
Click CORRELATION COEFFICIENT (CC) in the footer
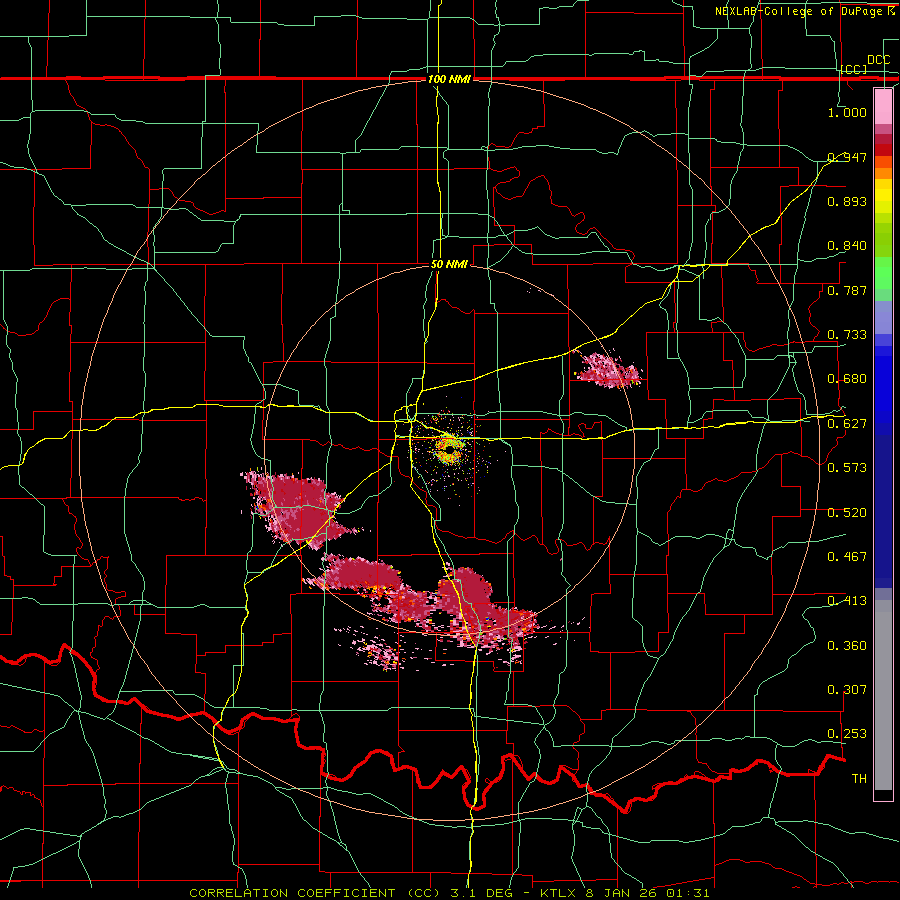point(315,893)
